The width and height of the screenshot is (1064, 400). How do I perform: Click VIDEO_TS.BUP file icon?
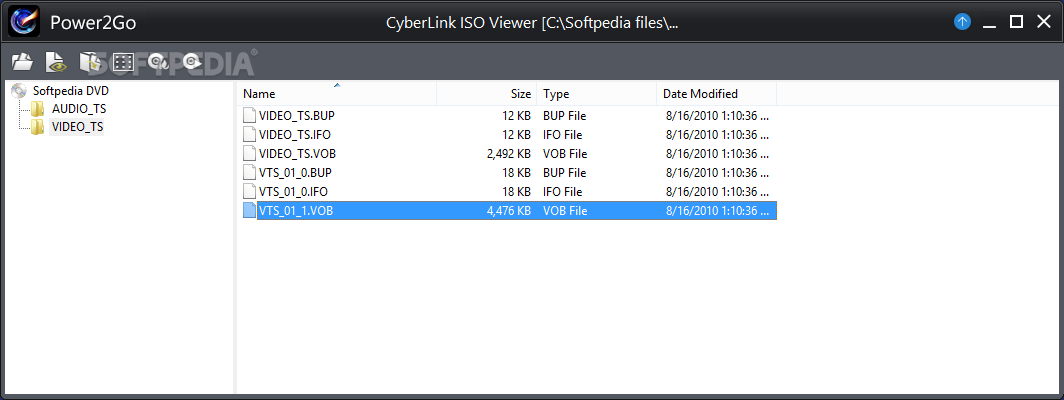click(250, 115)
